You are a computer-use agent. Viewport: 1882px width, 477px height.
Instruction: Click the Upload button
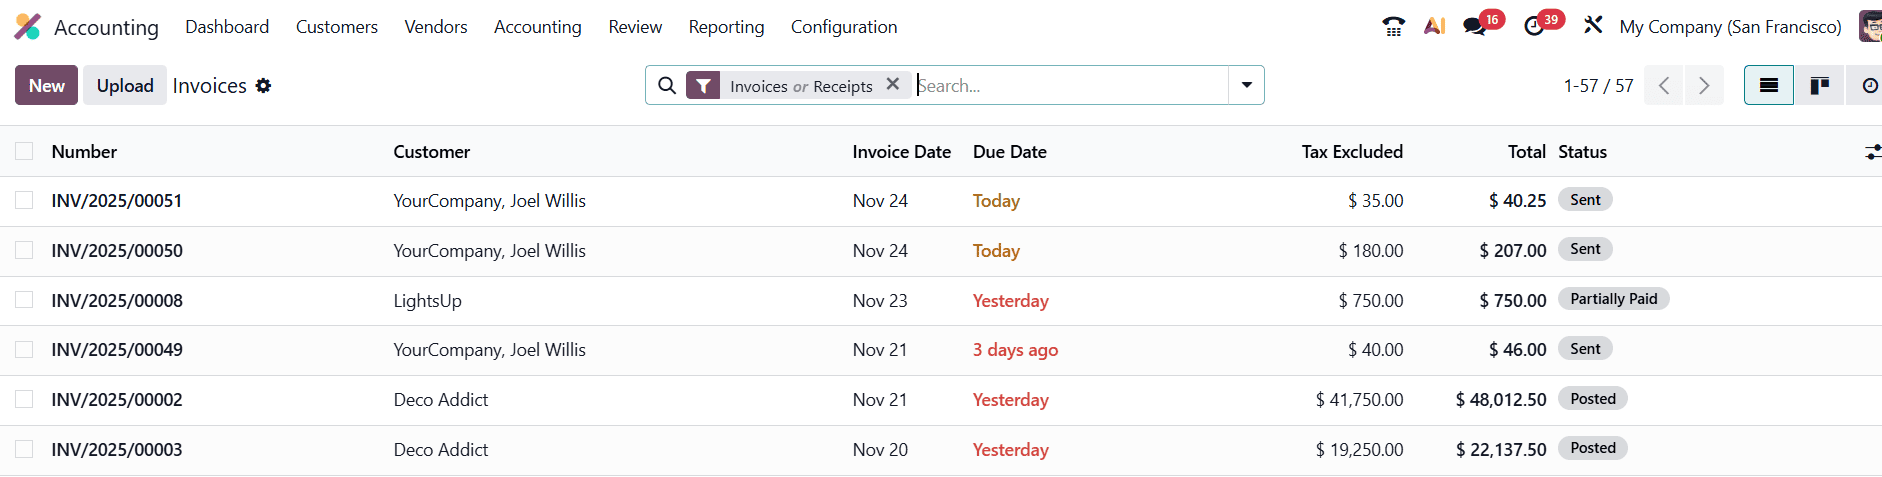point(125,85)
